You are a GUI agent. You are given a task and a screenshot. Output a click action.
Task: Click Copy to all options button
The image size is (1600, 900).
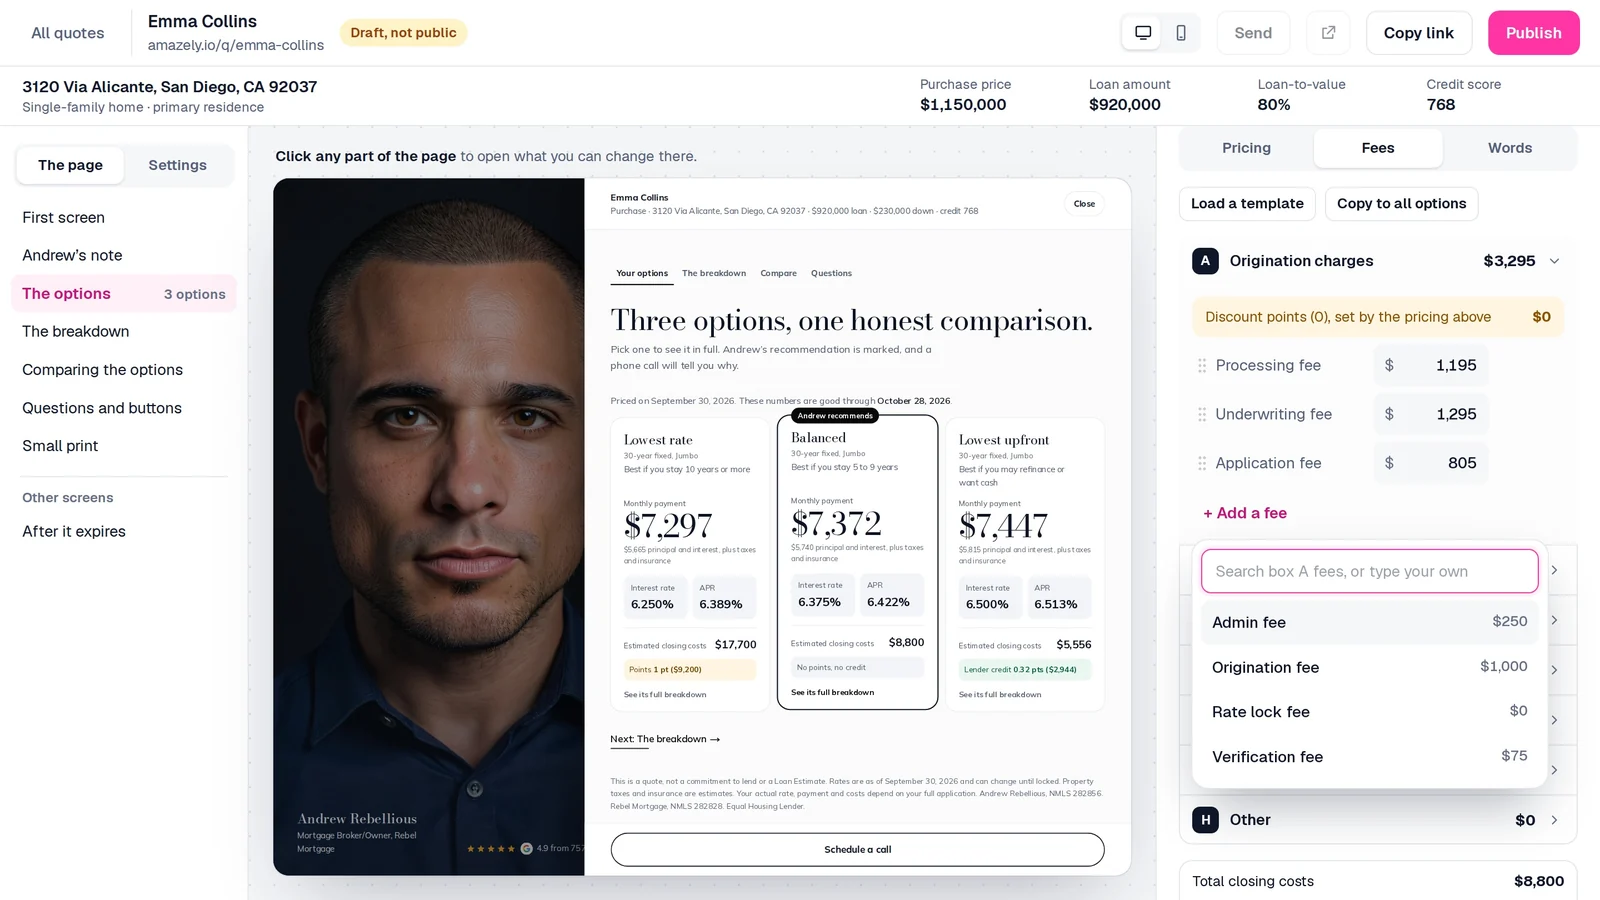[1401, 203]
